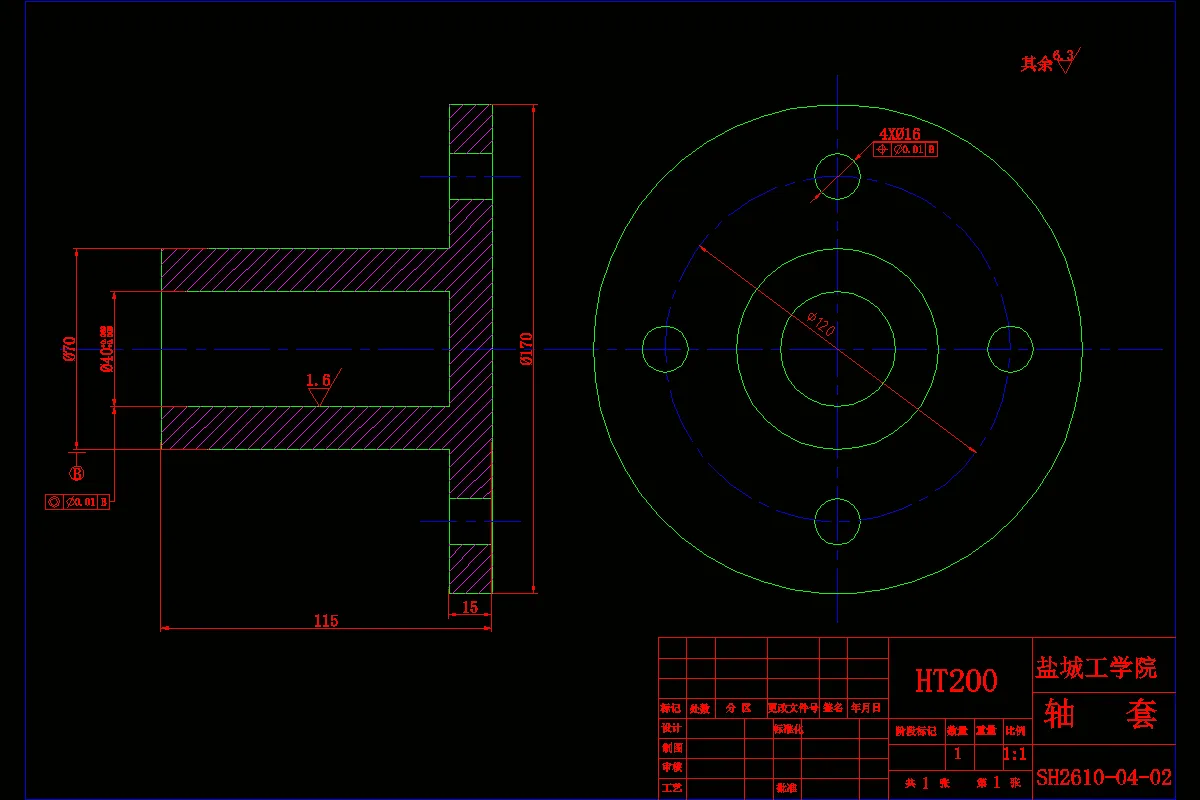Select drawing number SH2610-04-02
1200x800 pixels.
1104,777
